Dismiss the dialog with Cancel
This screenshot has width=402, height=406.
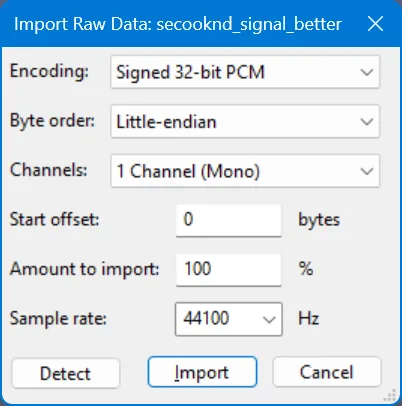(327, 372)
